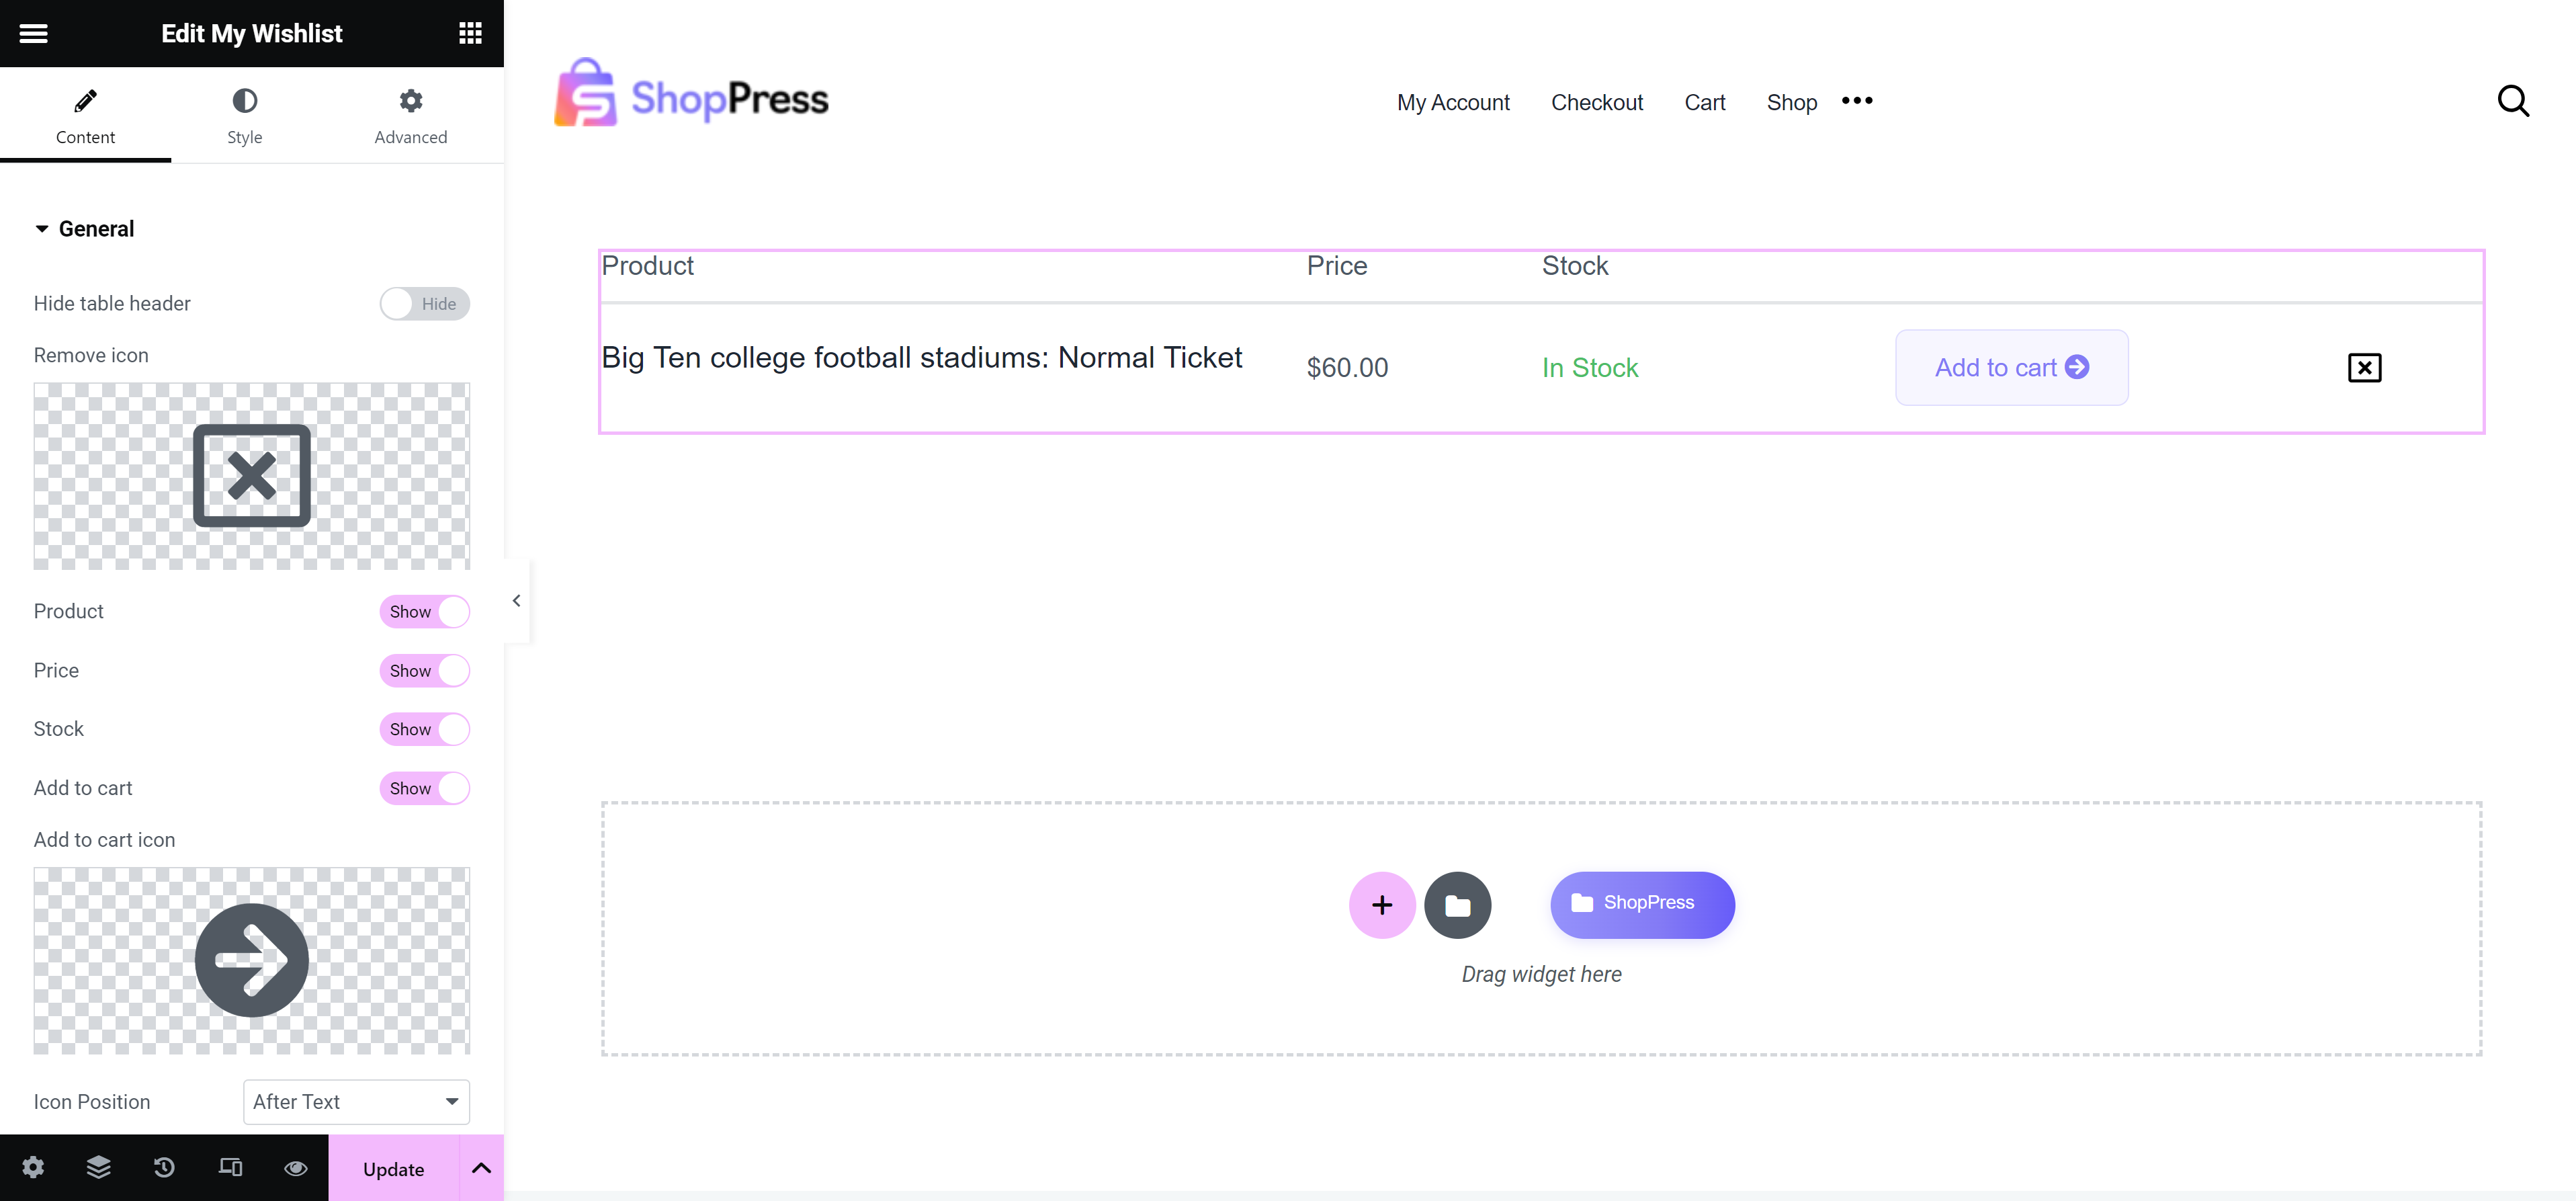This screenshot has width=2576, height=1201.
Task: Open the Elementor hamburger menu
Action: tap(33, 33)
